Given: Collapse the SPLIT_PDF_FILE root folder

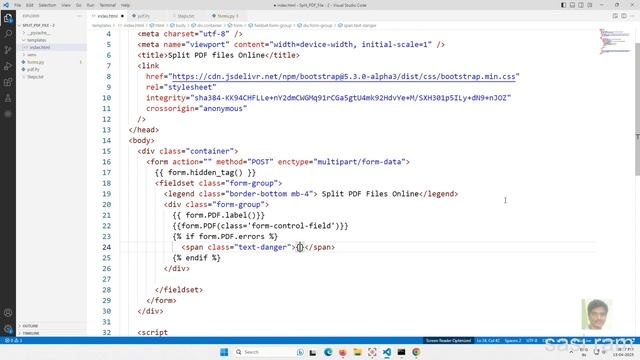Looking at the screenshot, I should [x=38, y=25].
